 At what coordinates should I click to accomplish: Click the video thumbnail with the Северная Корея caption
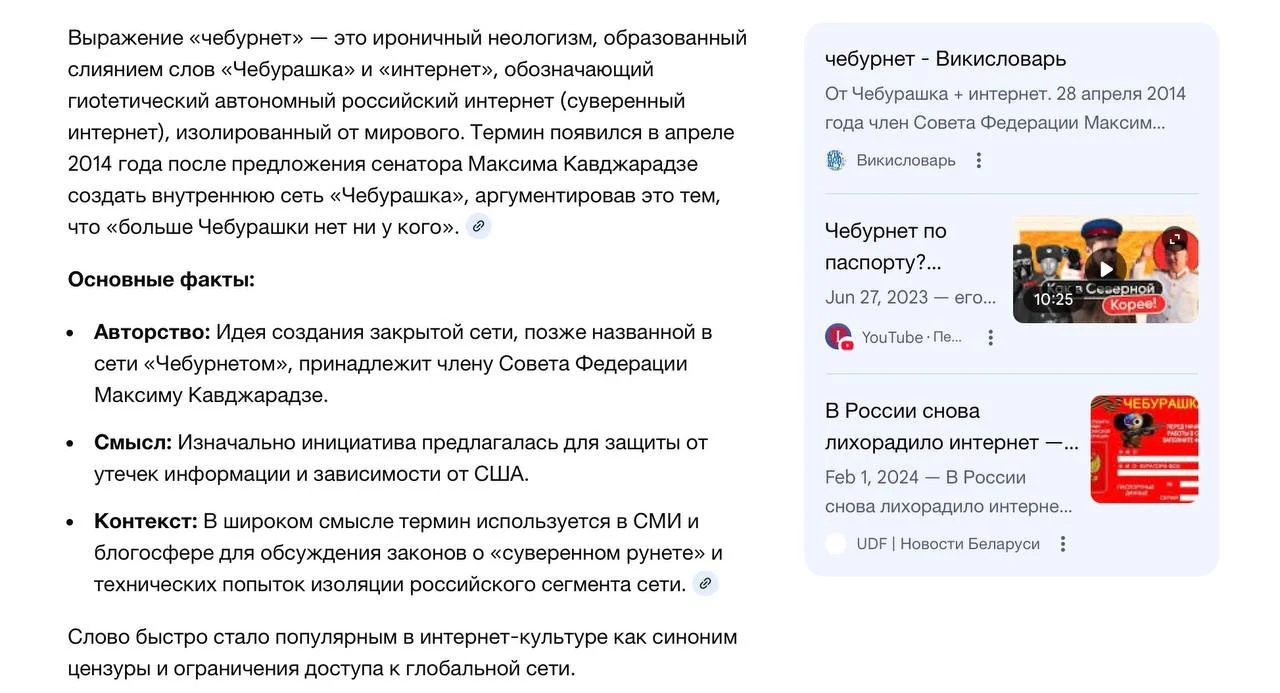pos(1105,268)
